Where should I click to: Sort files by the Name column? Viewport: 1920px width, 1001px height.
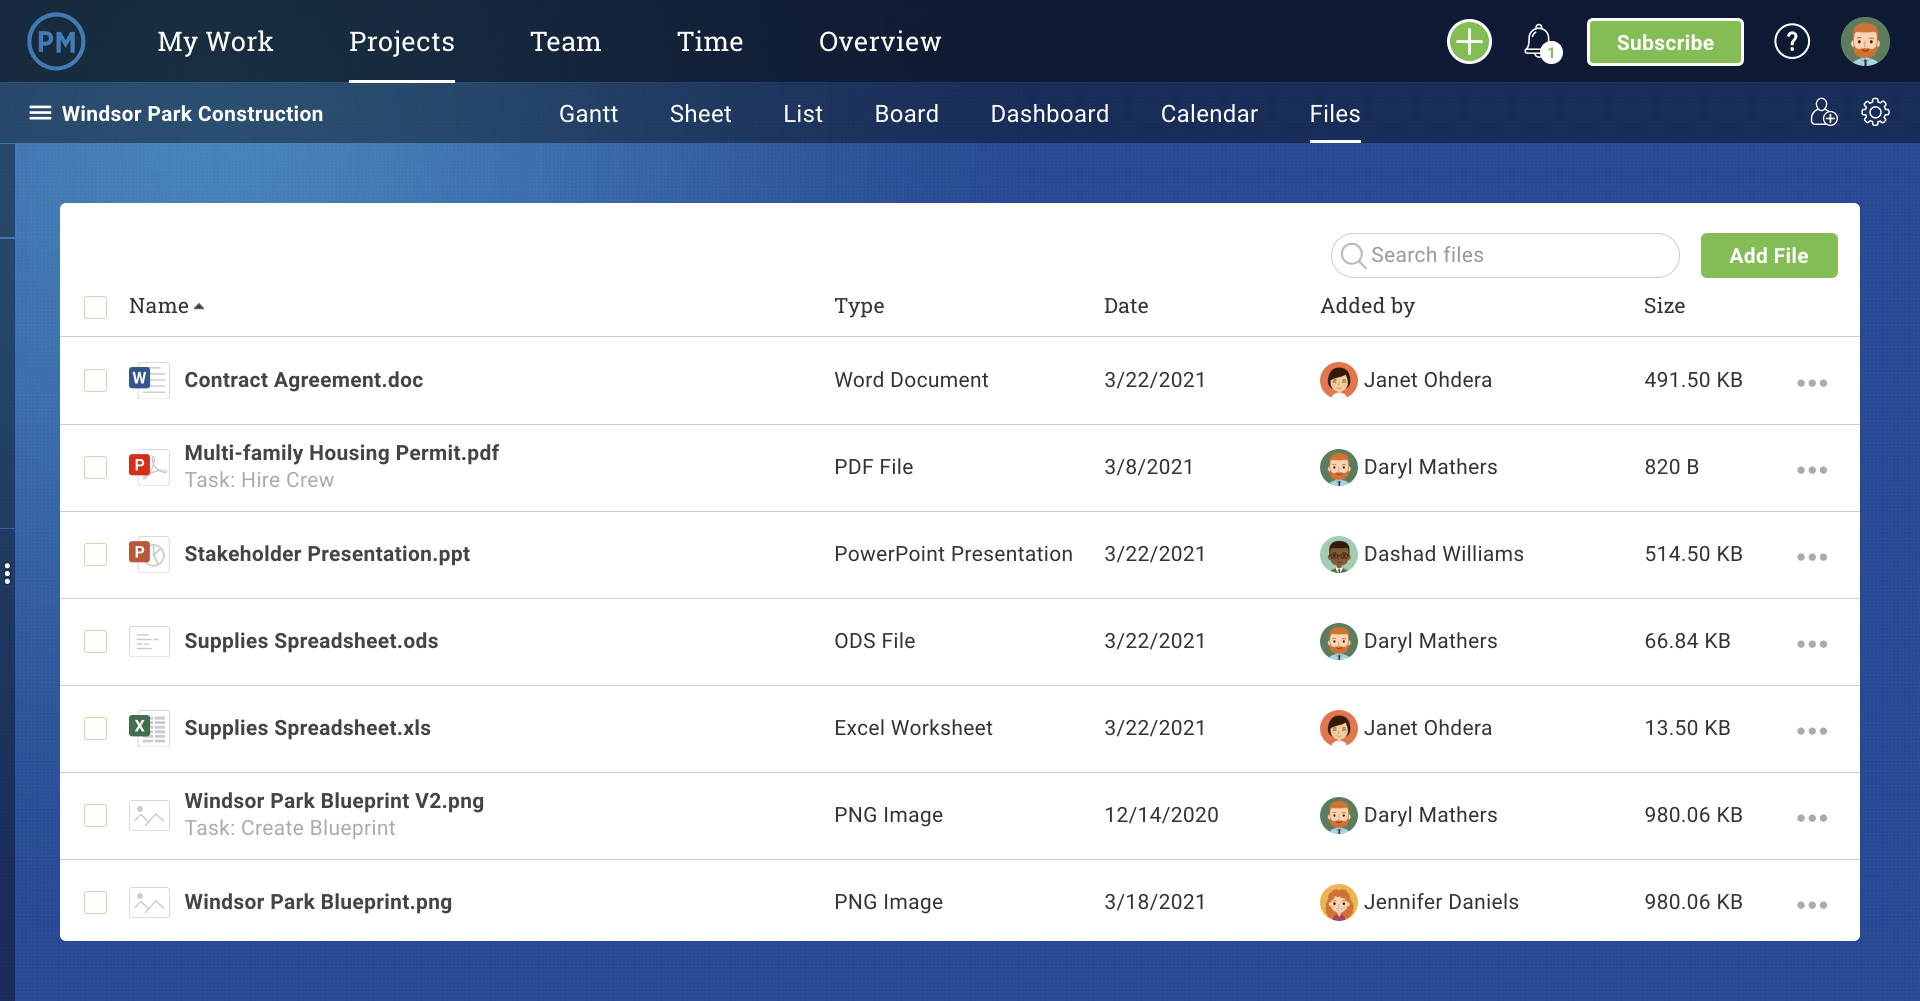point(166,306)
